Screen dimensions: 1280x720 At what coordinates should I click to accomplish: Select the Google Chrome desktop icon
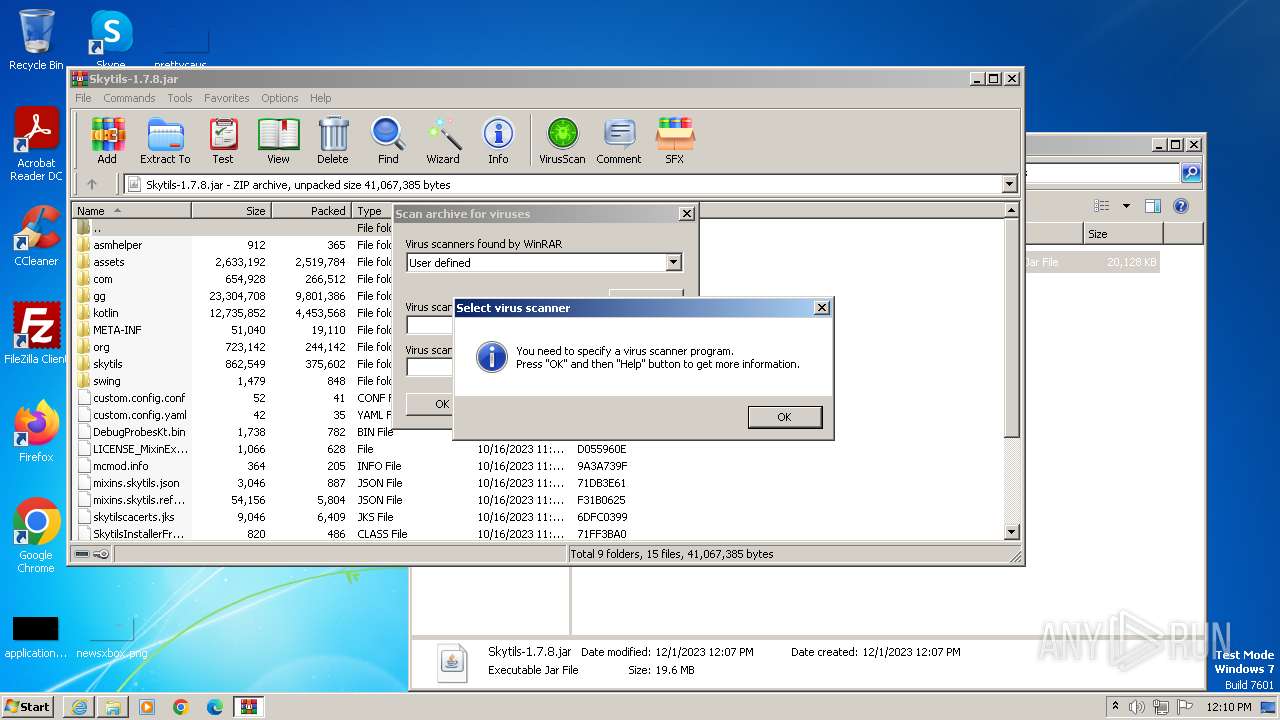[36, 536]
